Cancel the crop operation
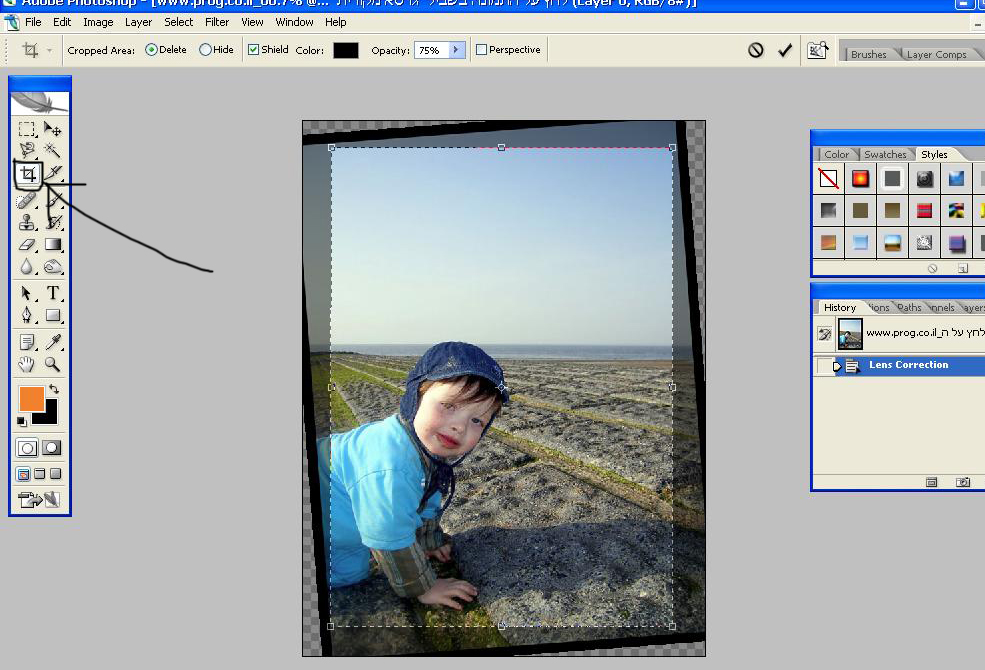Screen dimensions: 985x670 pos(756,50)
